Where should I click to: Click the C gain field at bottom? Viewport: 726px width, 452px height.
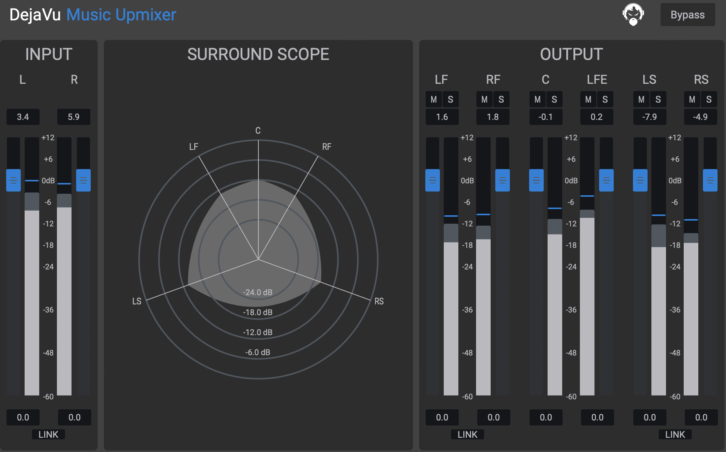[x=546, y=417]
